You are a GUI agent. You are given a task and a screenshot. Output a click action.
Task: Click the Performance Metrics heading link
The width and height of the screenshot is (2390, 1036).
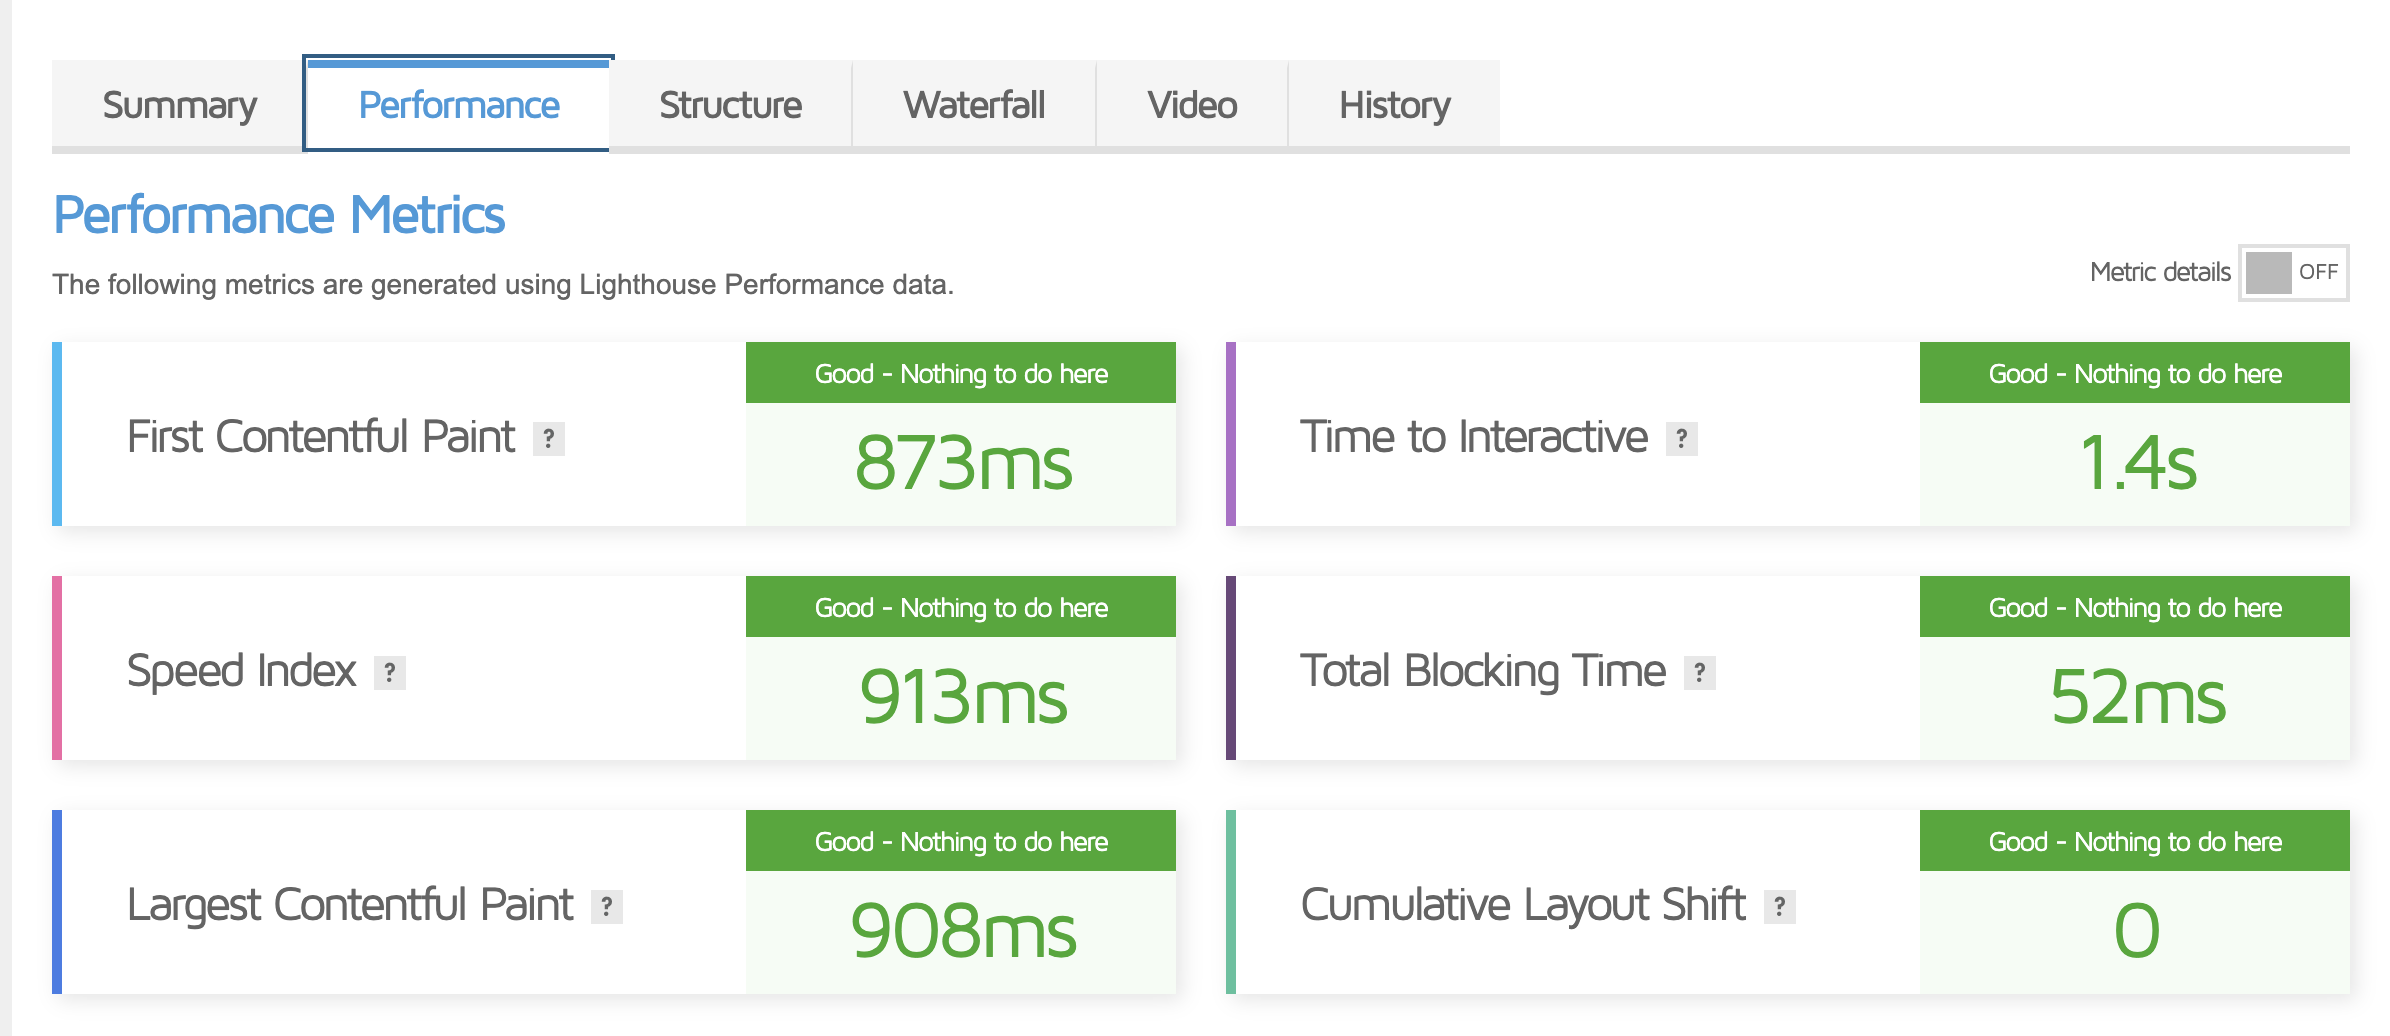(279, 212)
